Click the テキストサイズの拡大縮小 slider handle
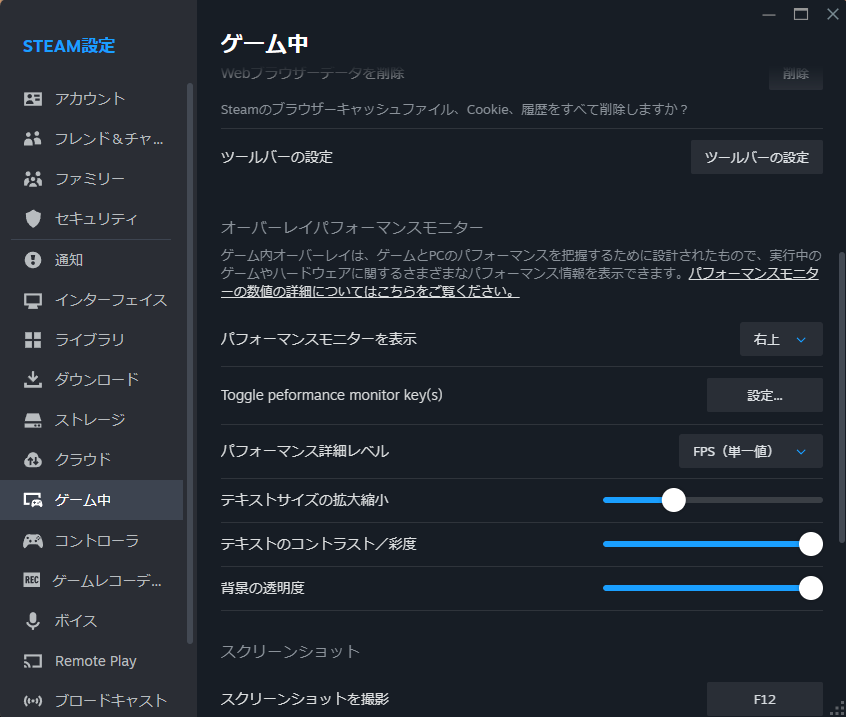The image size is (846, 717). [x=674, y=500]
